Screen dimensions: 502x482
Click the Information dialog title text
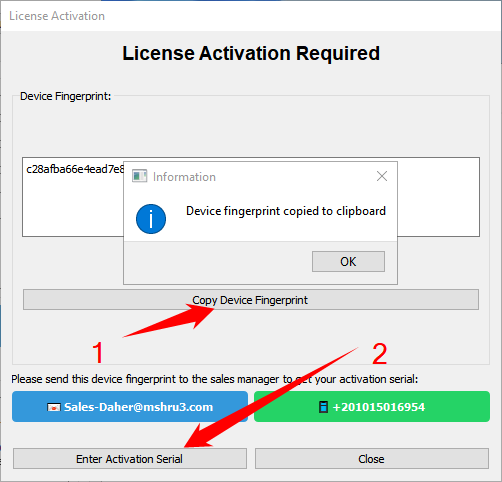[x=184, y=177]
